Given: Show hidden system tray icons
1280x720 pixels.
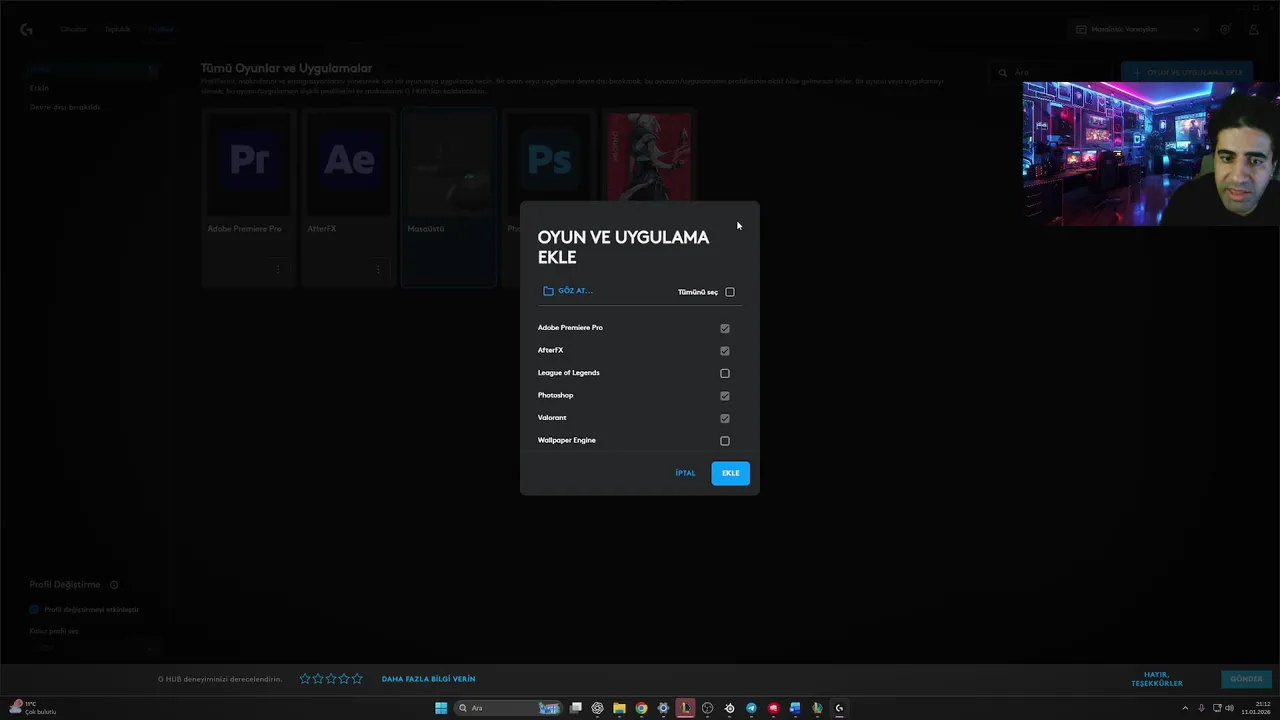Looking at the screenshot, I should click(x=1185, y=708).
